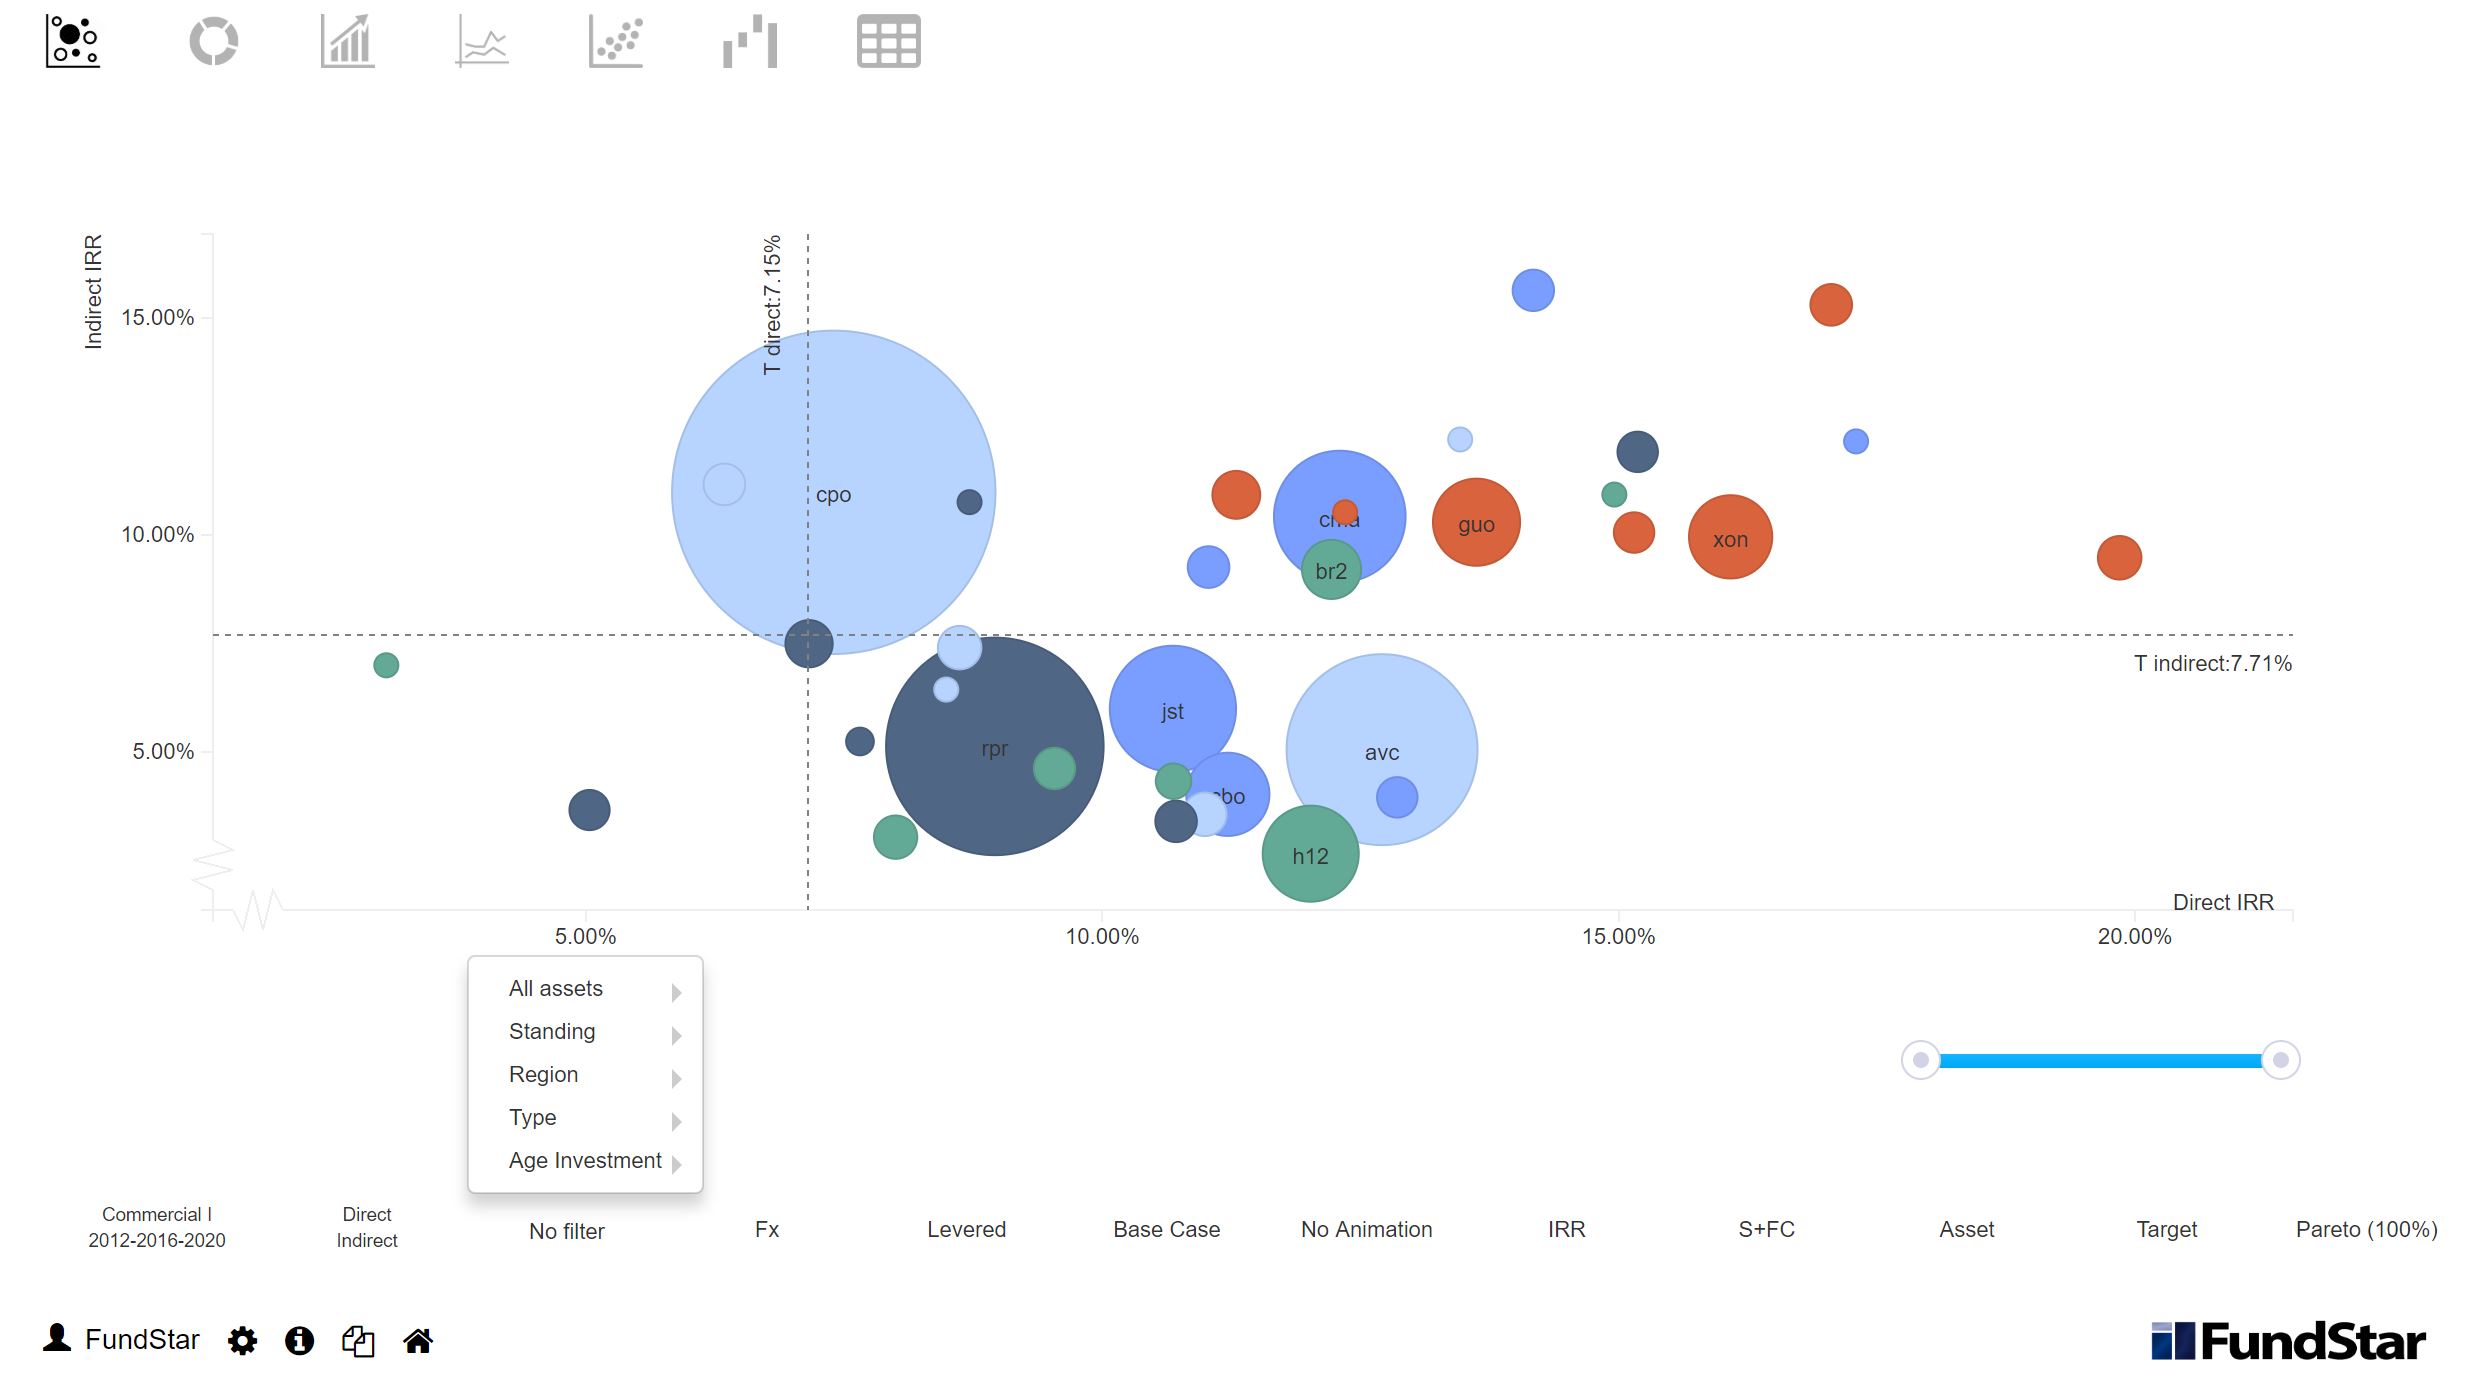Toggle the Direct Indirect selector
Screen dimensions: 2474x1388
click(x=367, y=1227)
